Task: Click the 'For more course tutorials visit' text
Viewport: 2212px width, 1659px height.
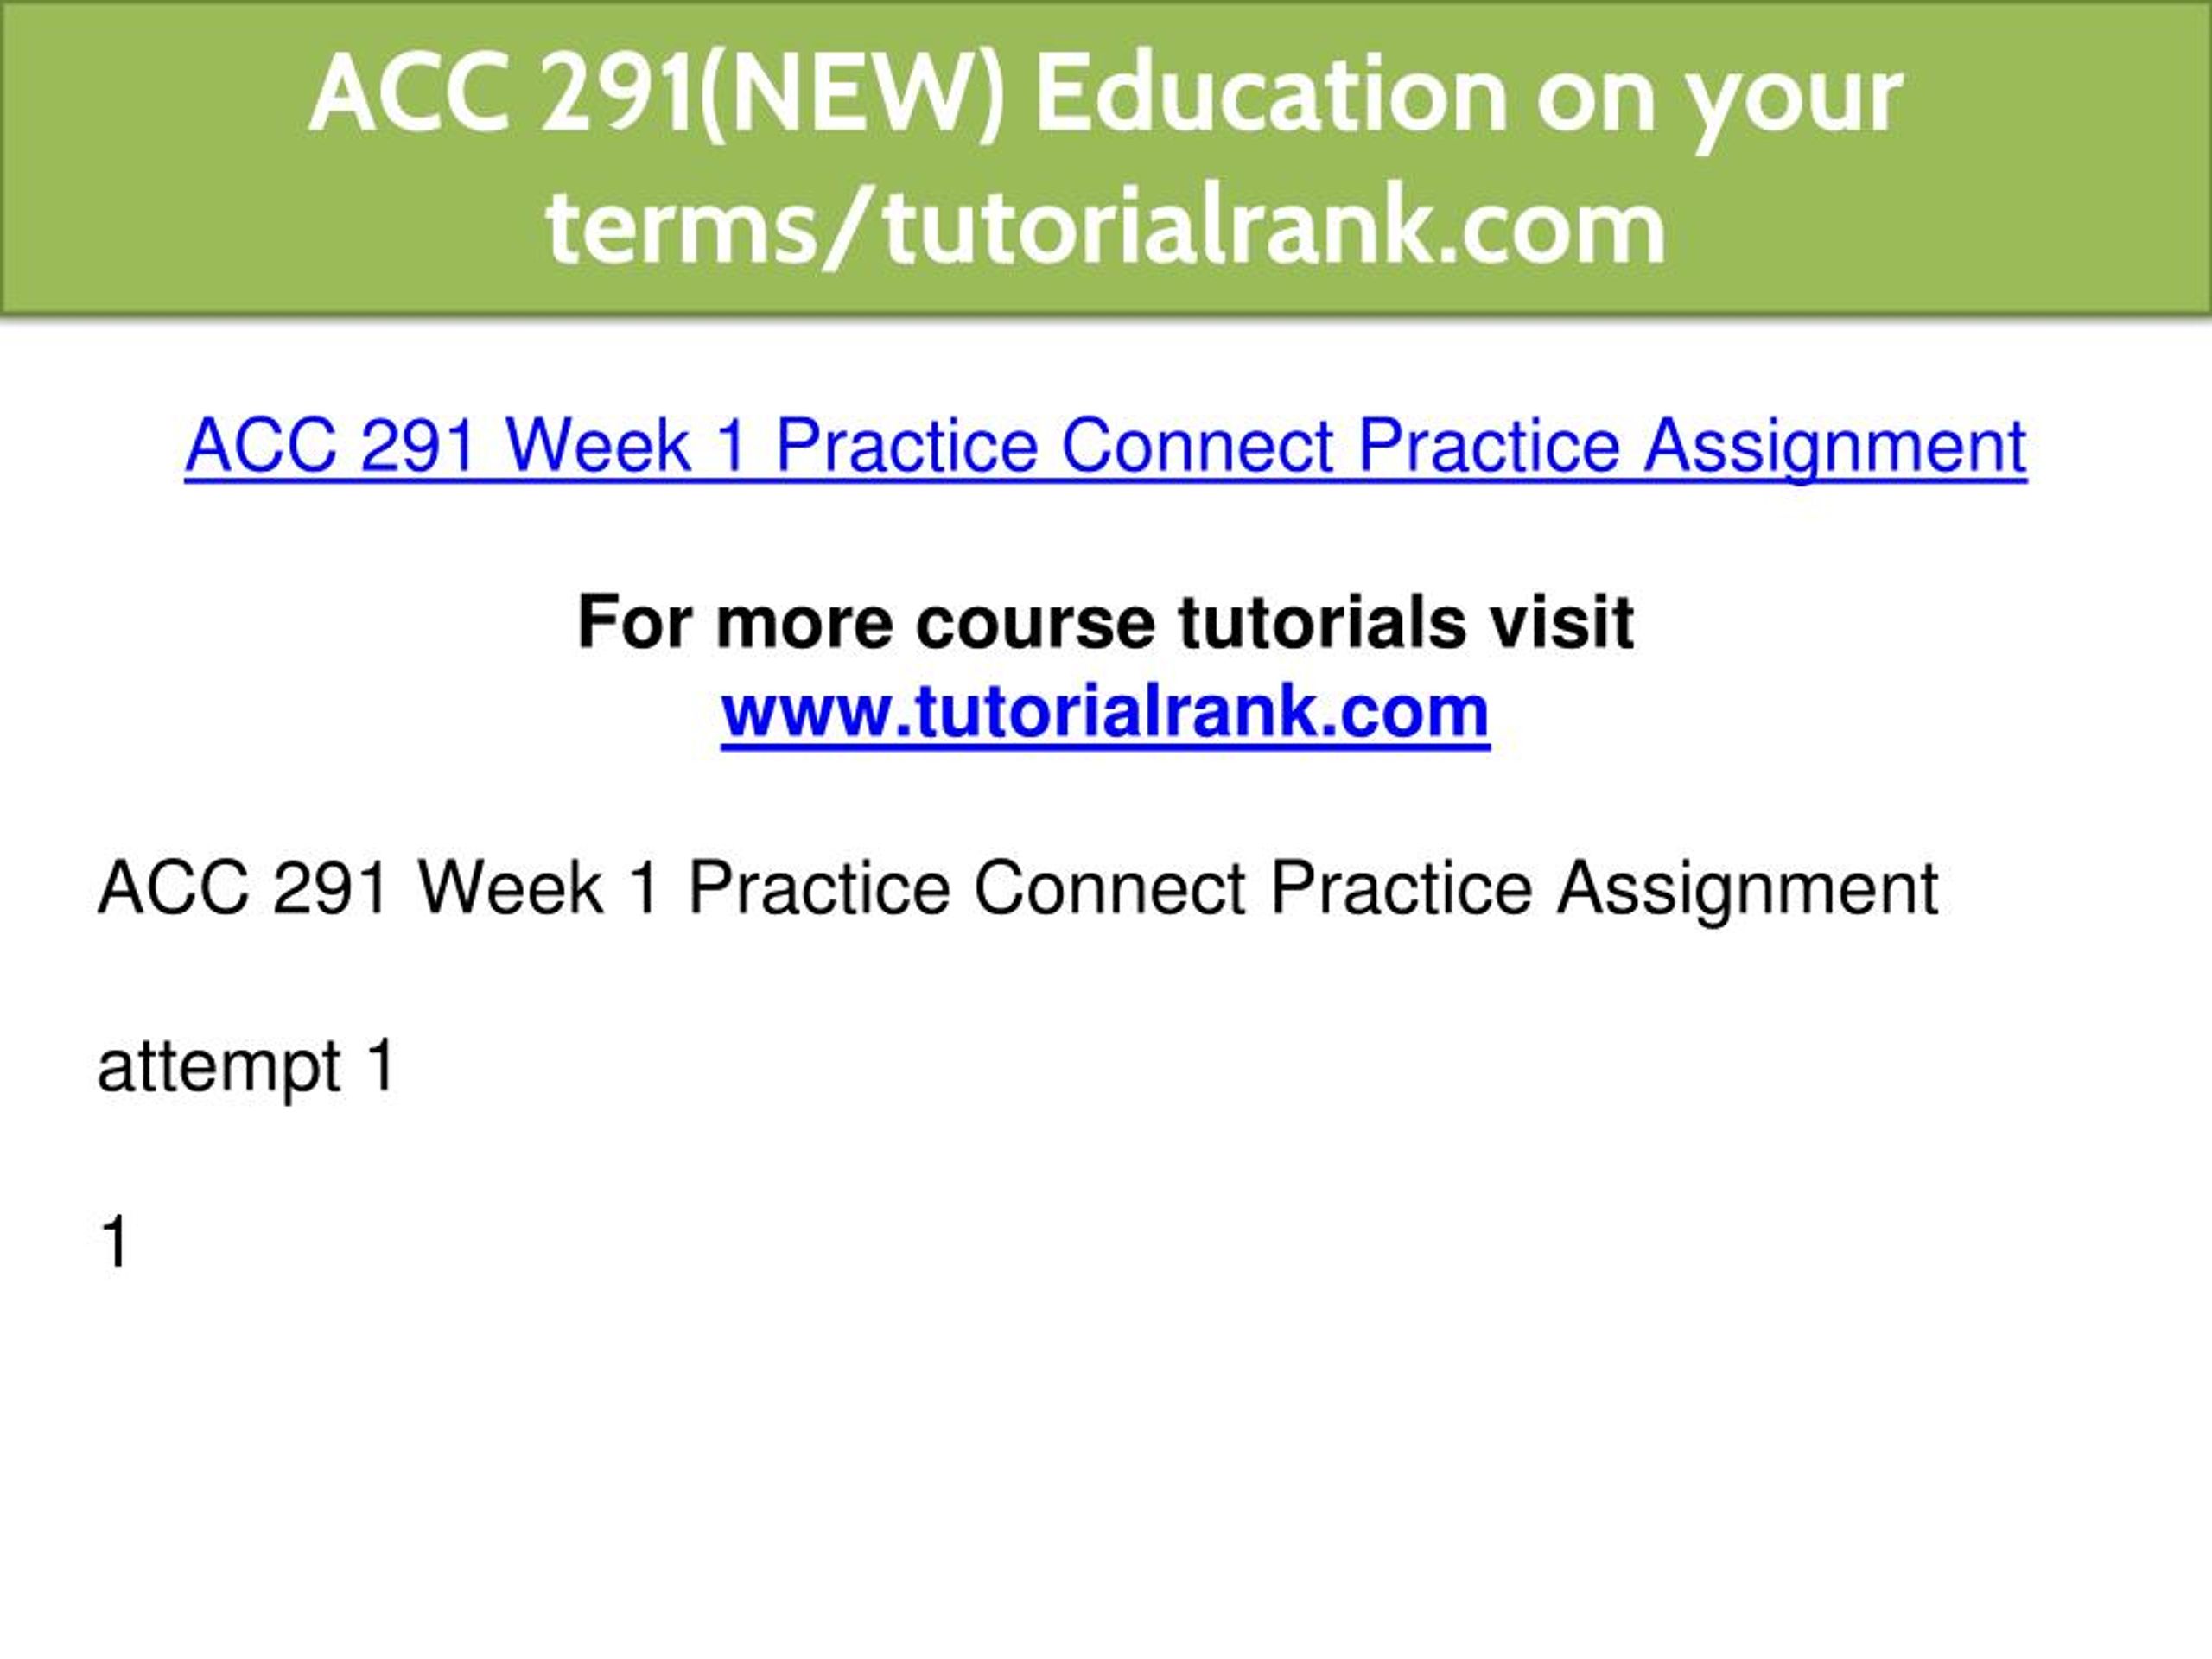Action: (1105, 622)
